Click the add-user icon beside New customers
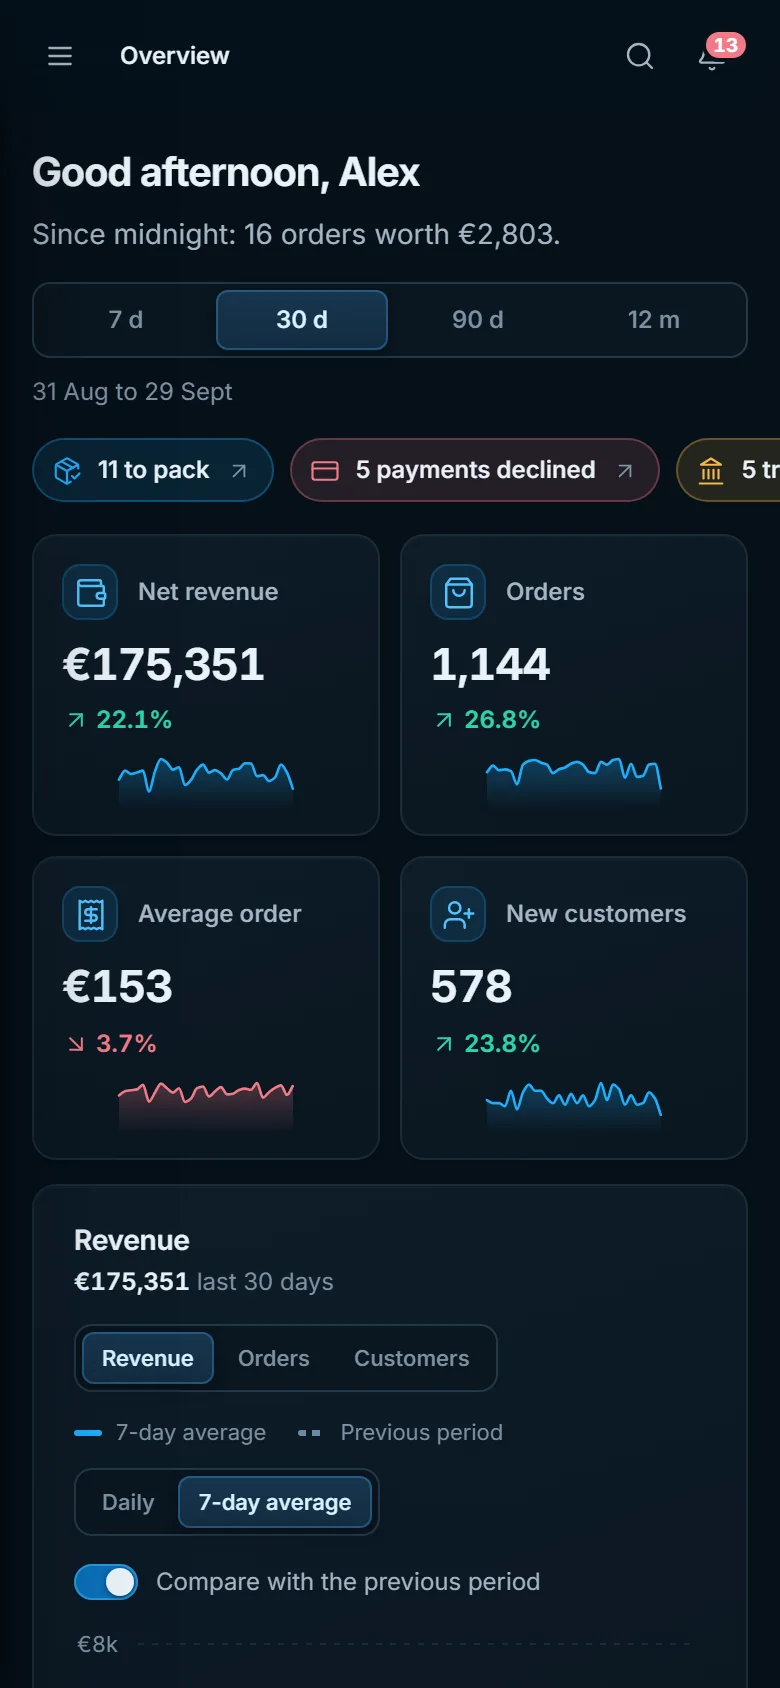 point(458,914)
